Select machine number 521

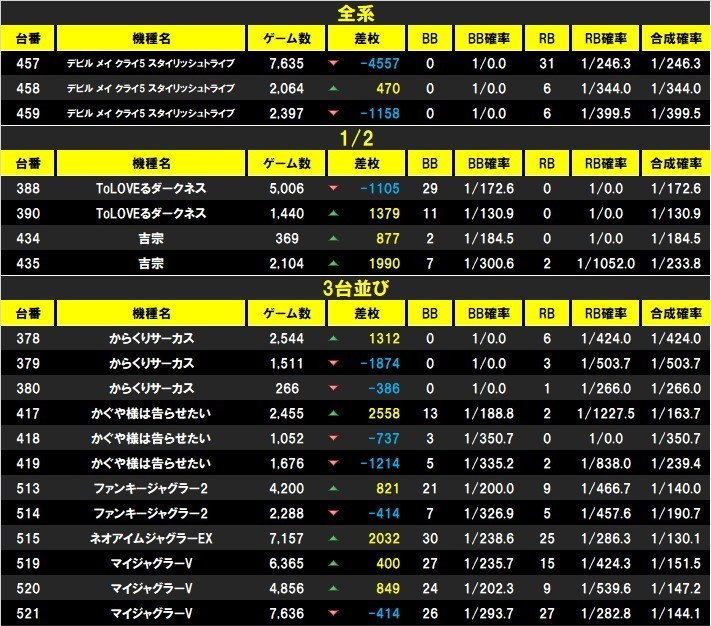(28, 613)
